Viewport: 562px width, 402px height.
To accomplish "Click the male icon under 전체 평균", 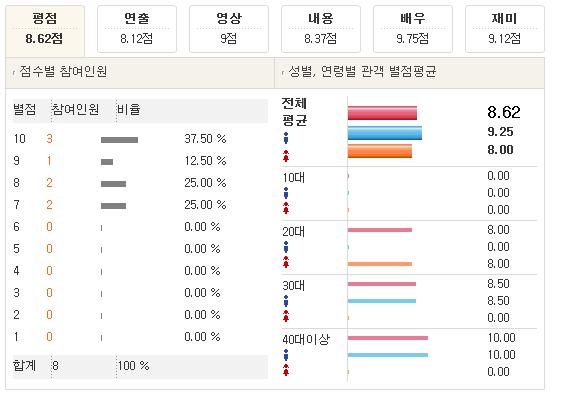I will [286, 138].
